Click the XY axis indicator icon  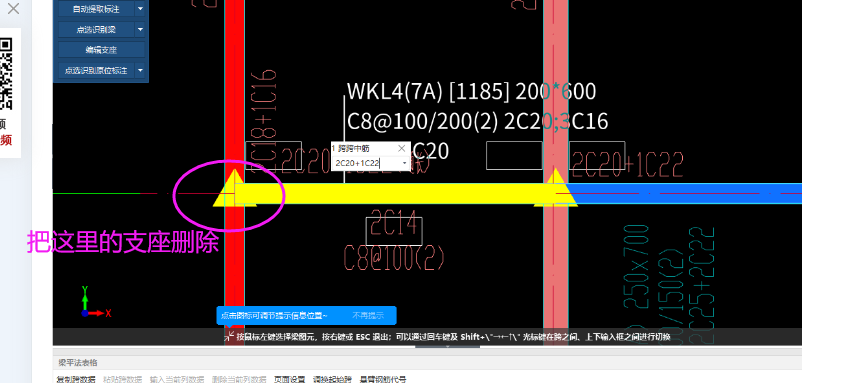point(95,303)
